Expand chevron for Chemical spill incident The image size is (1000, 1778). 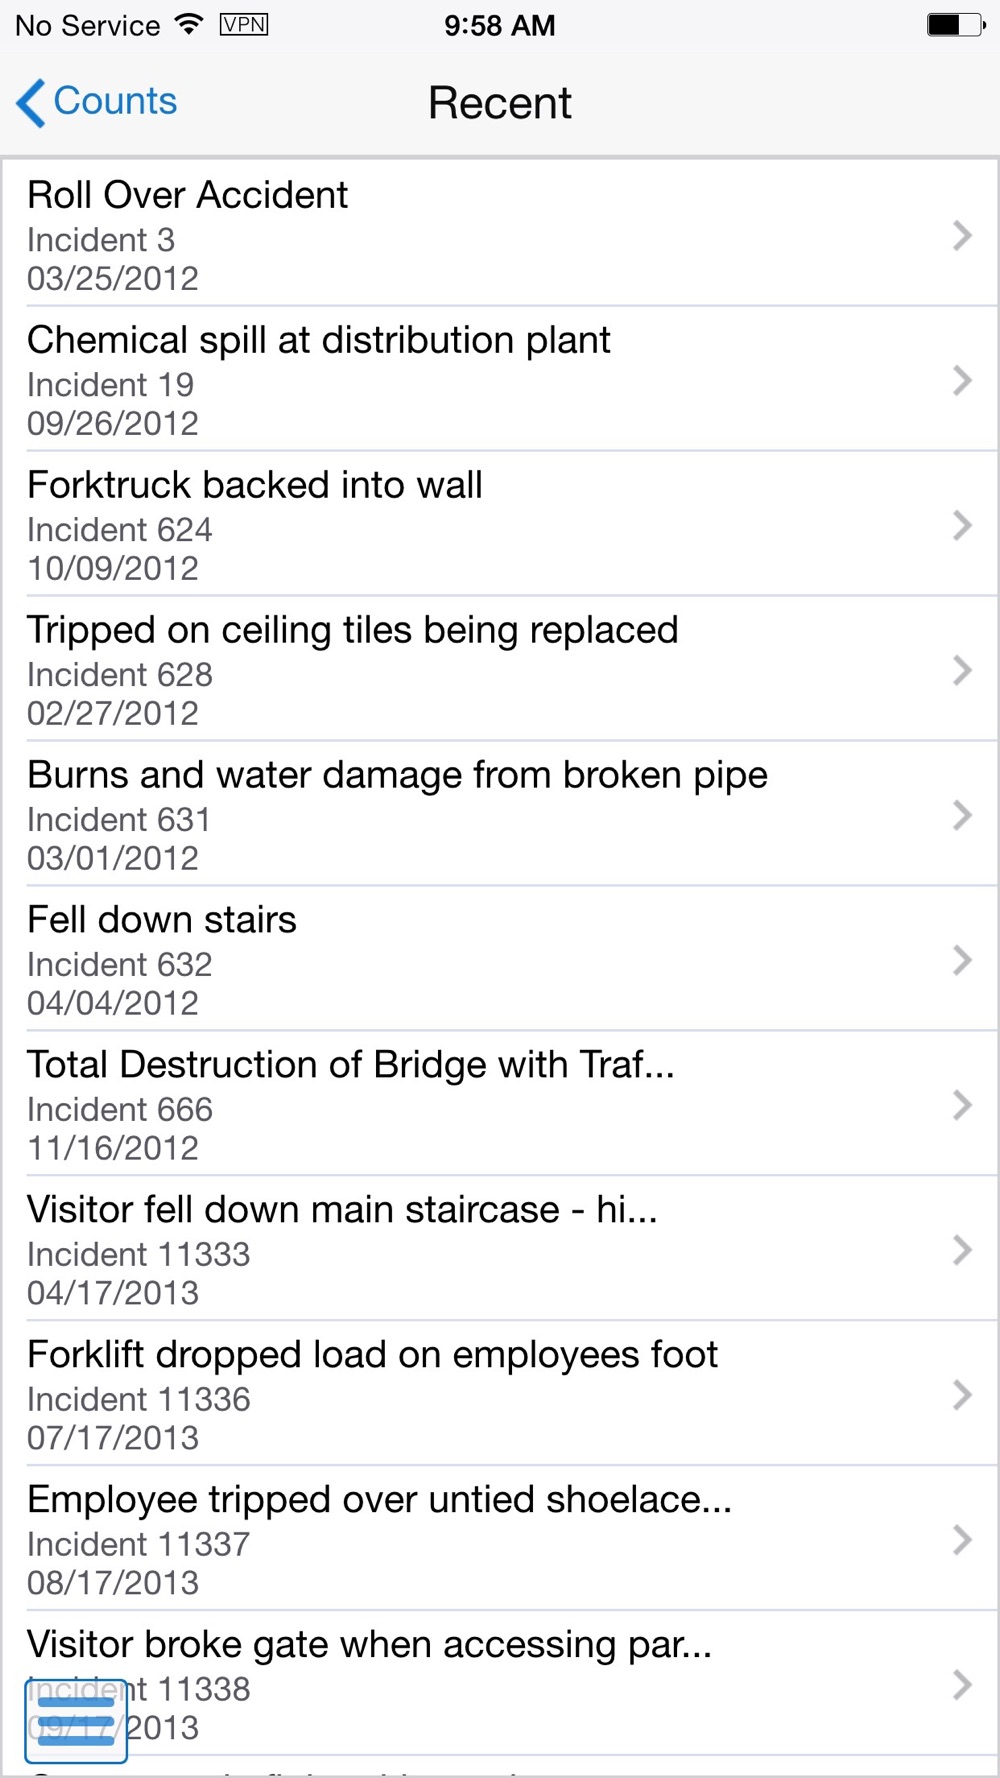tap(962, 380)
